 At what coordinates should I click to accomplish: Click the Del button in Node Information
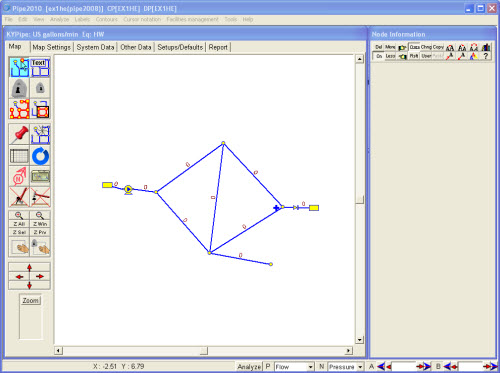coord(379,47)
